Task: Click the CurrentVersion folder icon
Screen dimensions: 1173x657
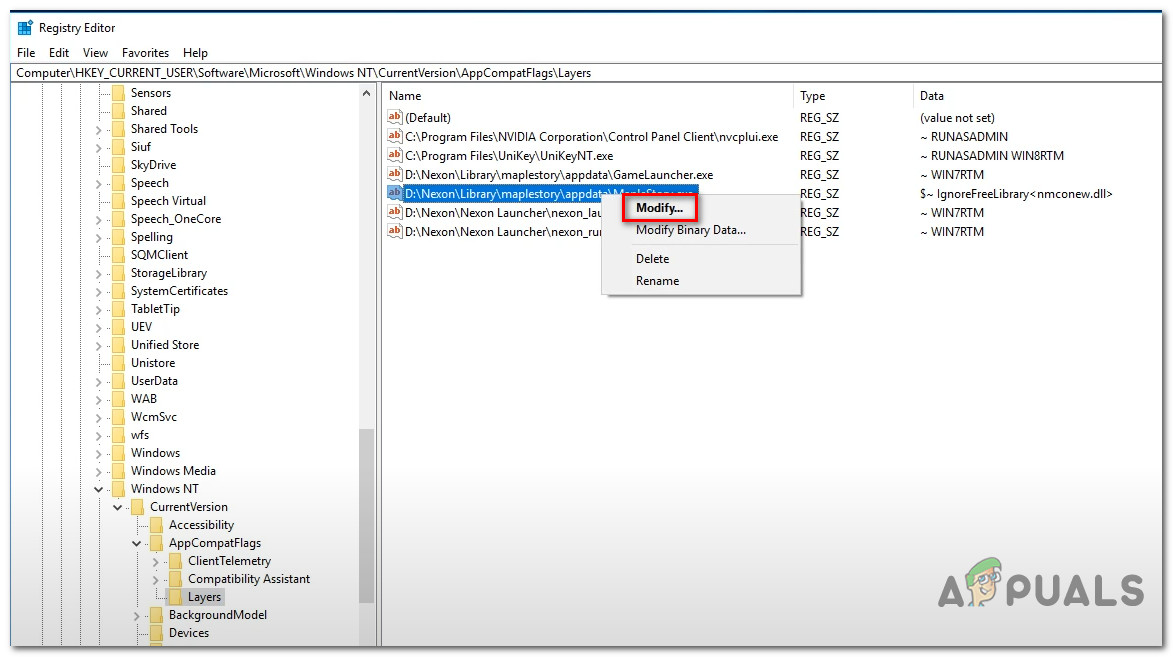Action: pos(137,507)
